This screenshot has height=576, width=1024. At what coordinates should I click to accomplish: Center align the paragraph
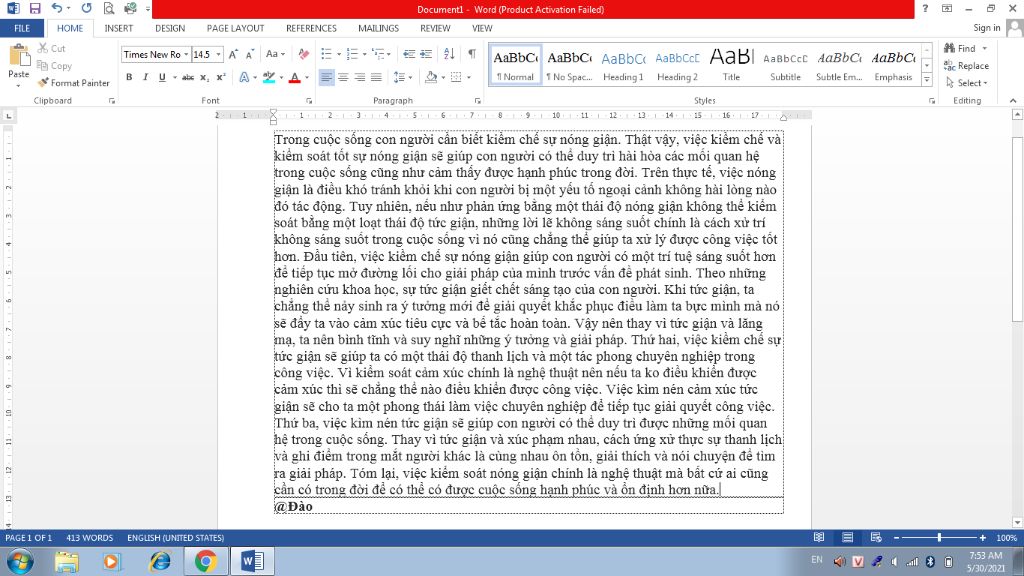(x=343, y=77)
